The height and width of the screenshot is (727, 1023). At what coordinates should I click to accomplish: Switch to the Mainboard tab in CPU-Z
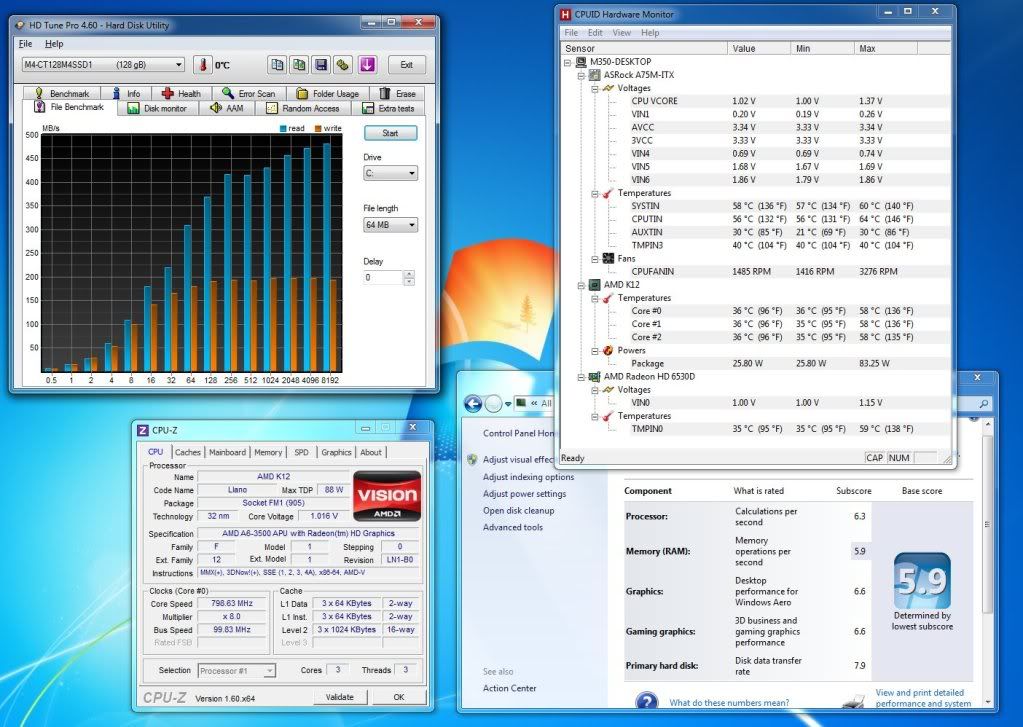[x=227, y=452]
